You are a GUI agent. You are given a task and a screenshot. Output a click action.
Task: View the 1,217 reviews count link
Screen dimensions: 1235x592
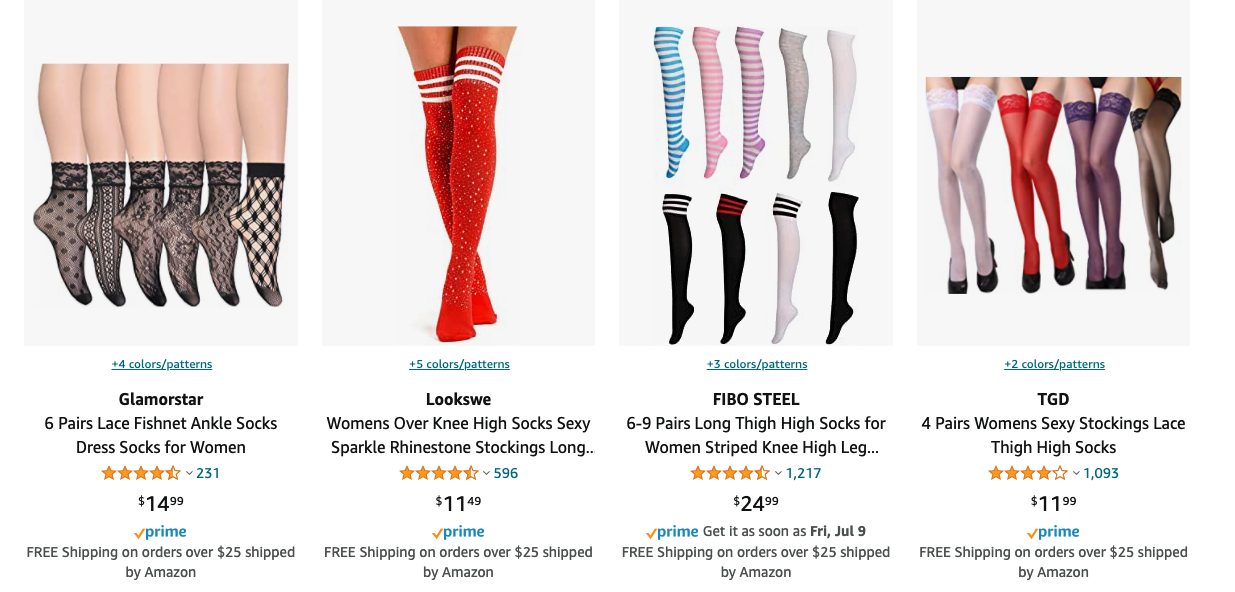pos(803,473)
